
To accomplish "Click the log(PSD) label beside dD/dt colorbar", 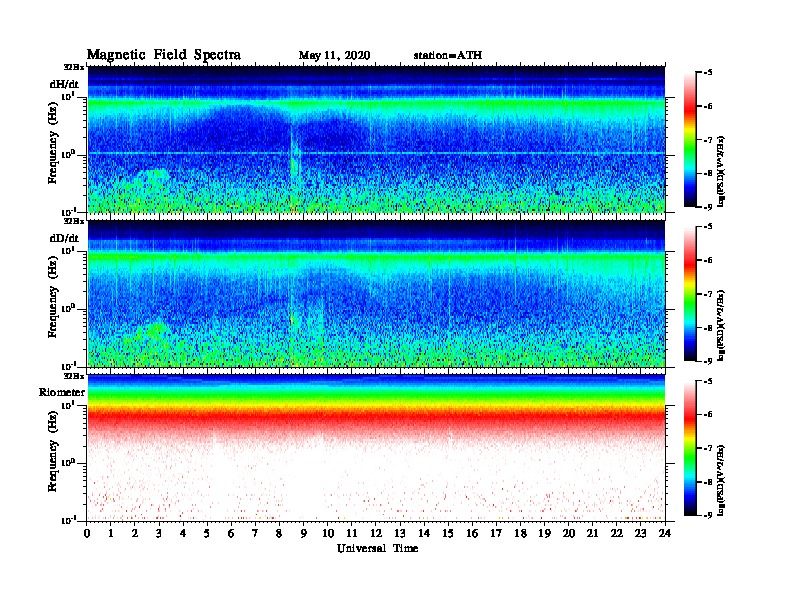I will (721, 325).
